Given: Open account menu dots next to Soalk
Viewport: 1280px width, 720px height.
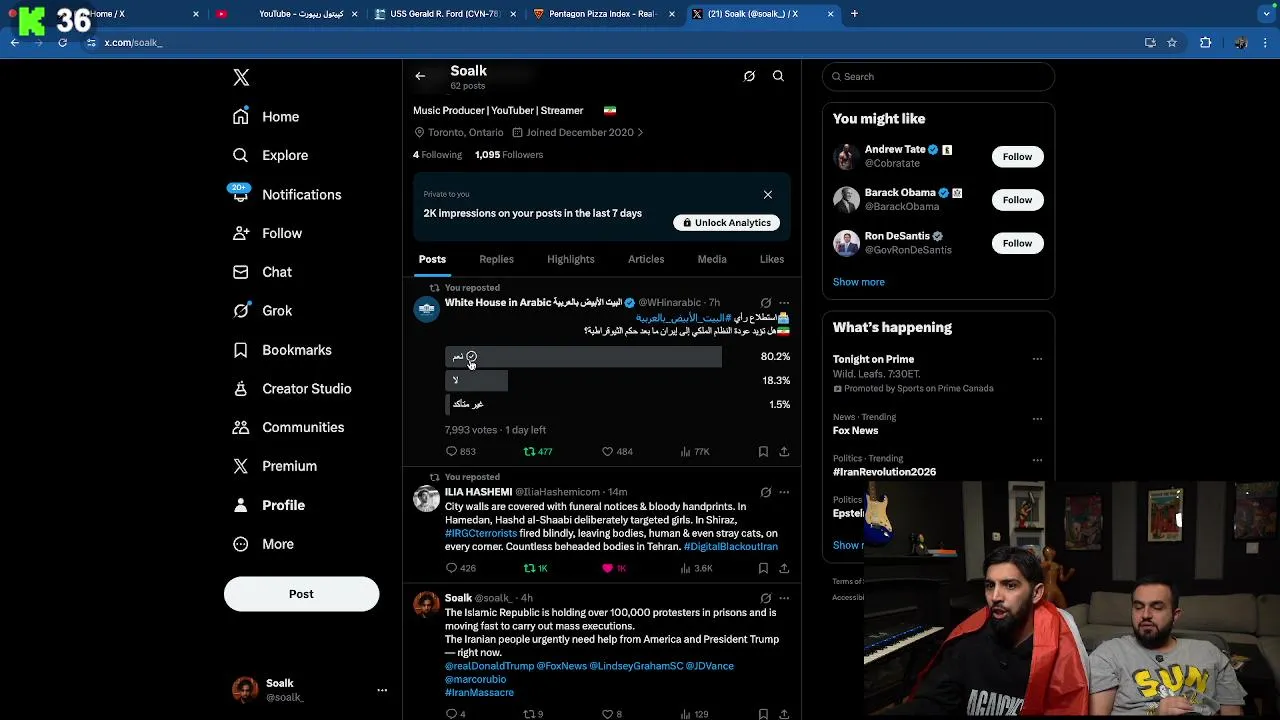Looking at the screenshot, I should [381, 690].
